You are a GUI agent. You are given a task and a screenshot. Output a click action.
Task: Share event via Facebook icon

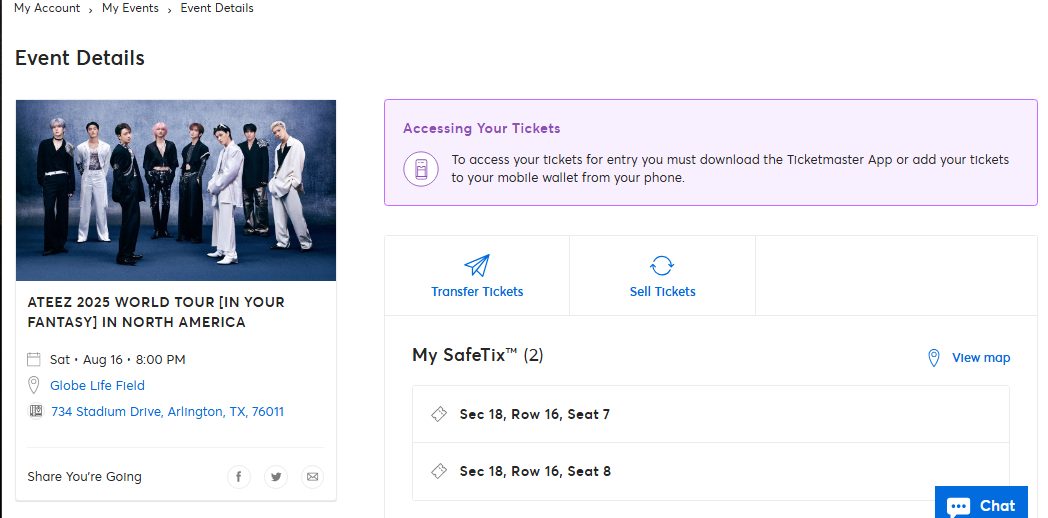click(x=239, y=477)
